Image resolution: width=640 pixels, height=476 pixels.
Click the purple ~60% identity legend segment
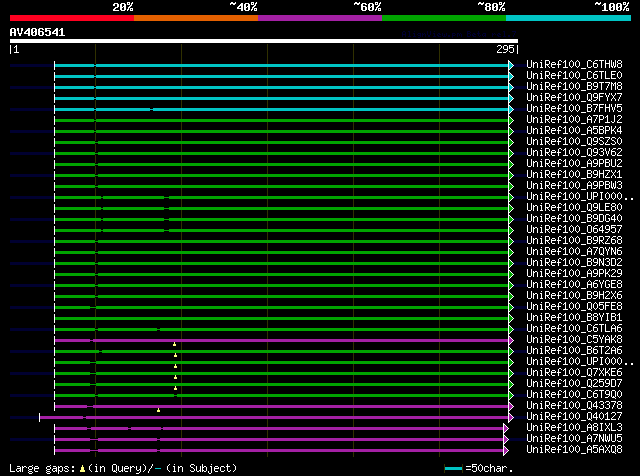point(320,18)
